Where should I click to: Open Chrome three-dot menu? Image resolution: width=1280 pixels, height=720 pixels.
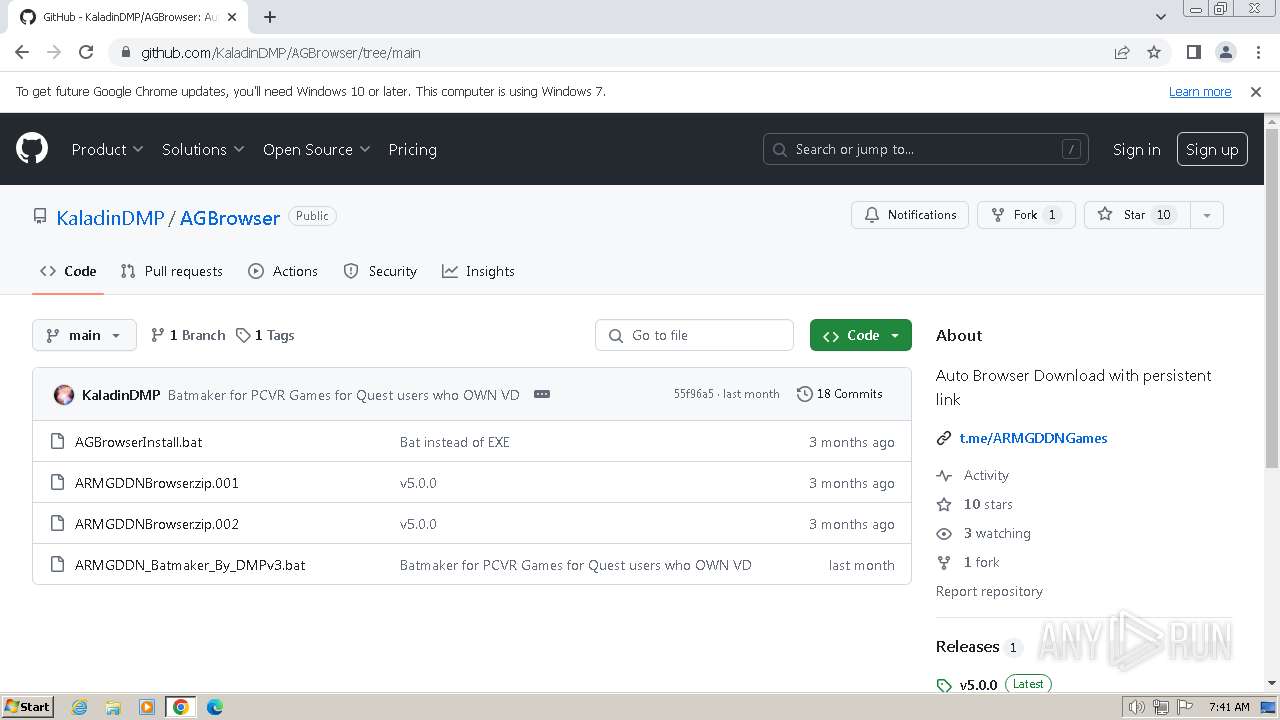1256,52
